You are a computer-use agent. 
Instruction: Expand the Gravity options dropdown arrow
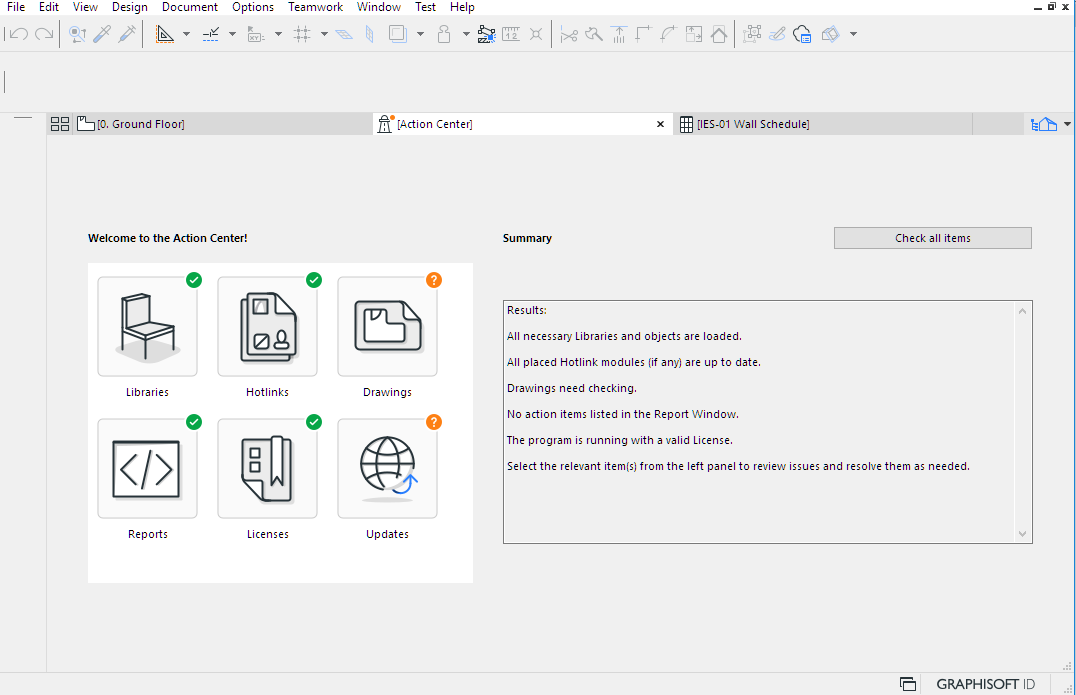tap(466, 34)
